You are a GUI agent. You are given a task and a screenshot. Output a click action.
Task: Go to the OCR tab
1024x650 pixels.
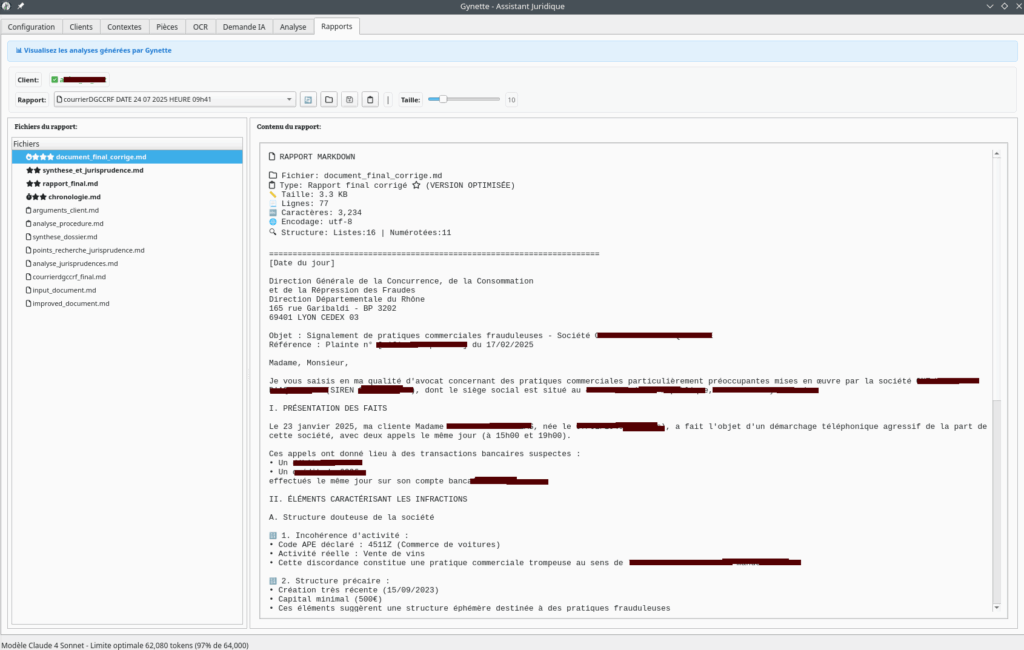pyautogui.click(x=200, y=27)
